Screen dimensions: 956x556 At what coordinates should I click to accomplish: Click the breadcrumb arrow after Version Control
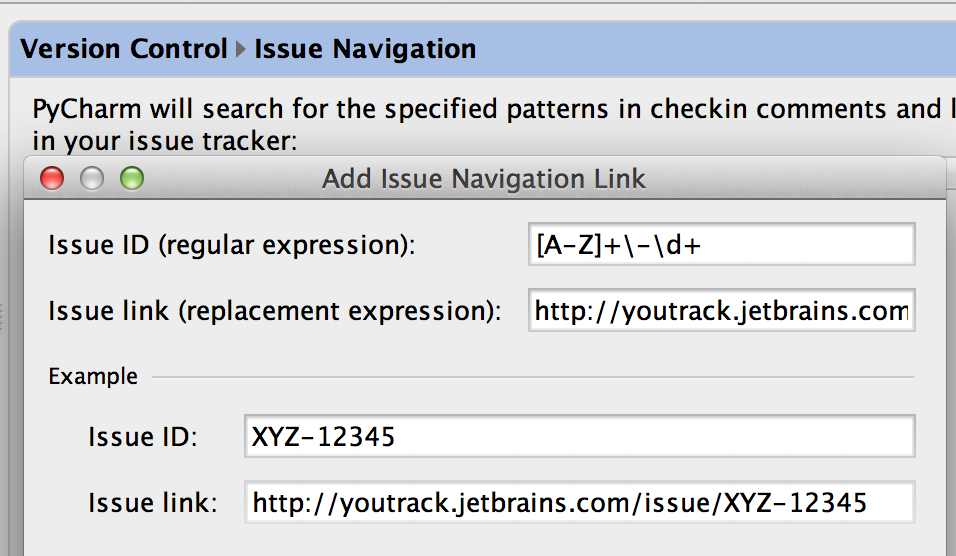pos(241,49)
